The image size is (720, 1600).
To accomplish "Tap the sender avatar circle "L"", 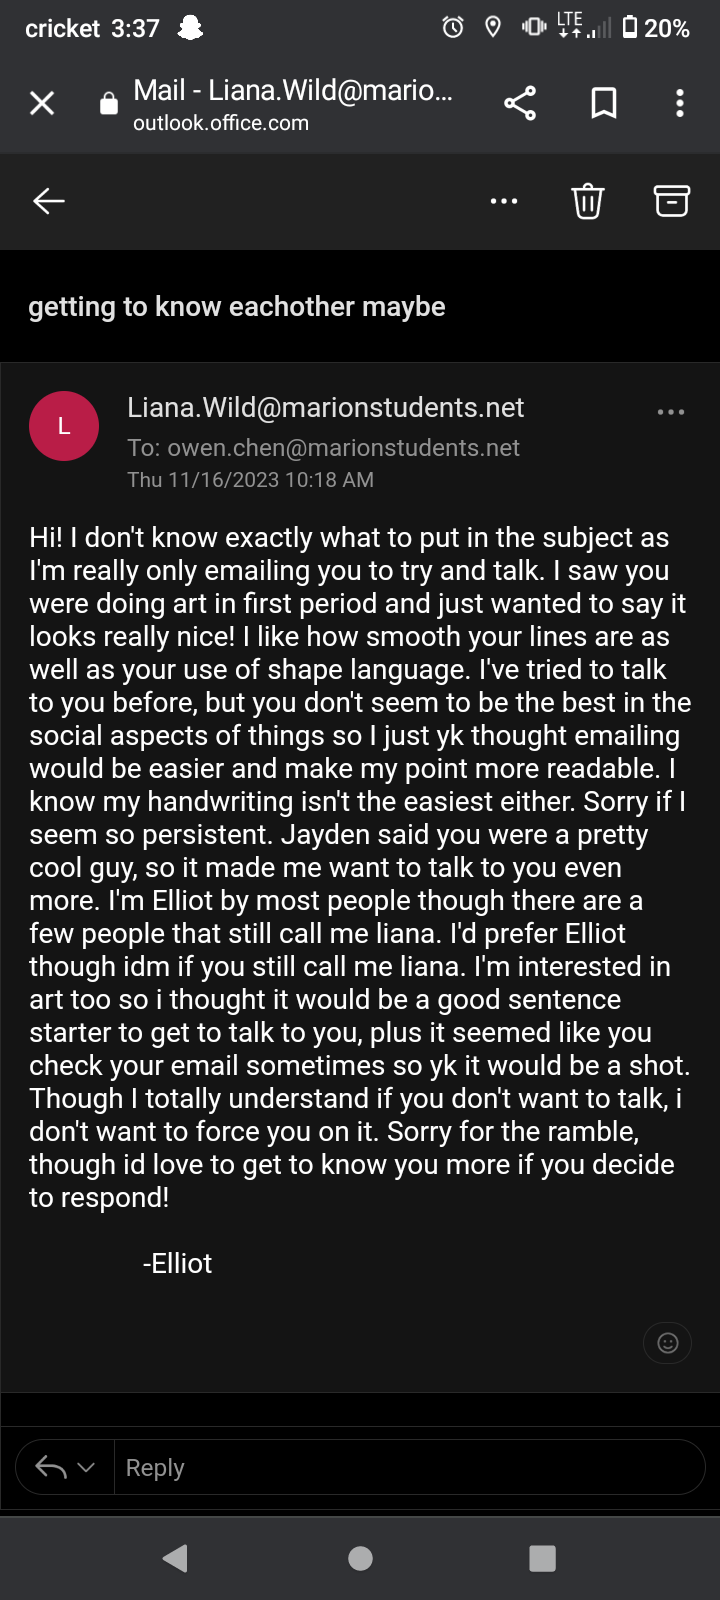I will click(64, 426).
